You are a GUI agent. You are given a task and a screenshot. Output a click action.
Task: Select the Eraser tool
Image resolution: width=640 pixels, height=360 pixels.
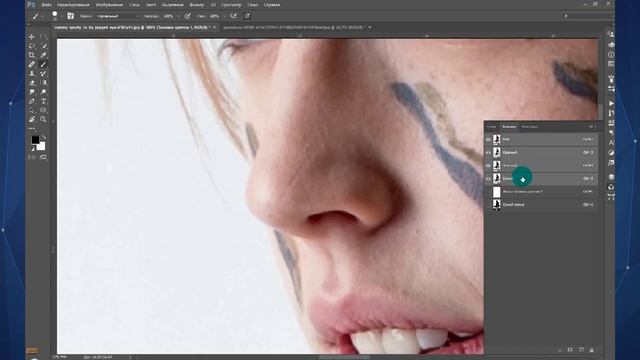[31, 83]
